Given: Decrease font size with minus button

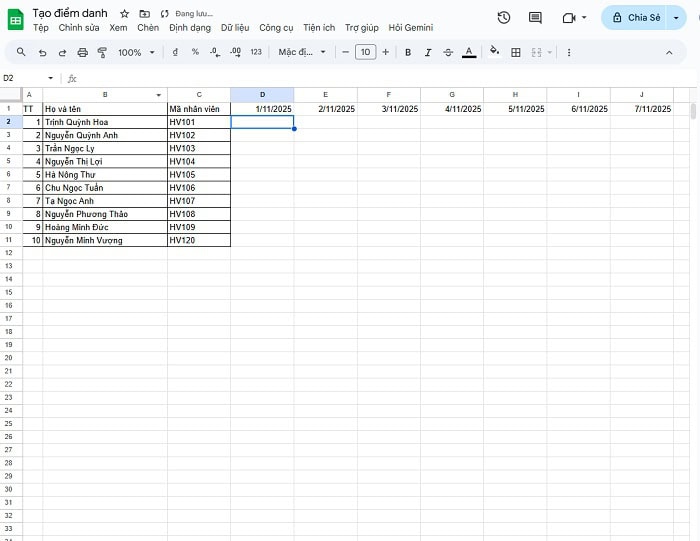Looking at the screenshot, I should tap(345, 52).
